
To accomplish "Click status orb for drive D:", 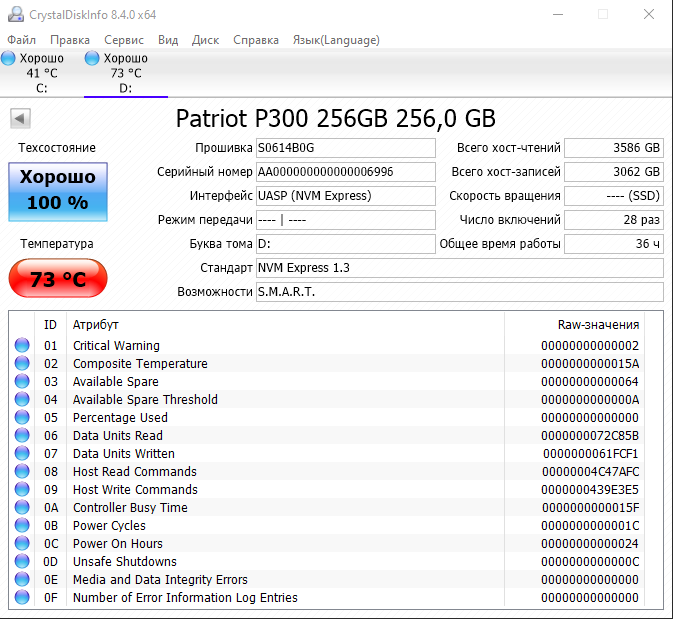I will click(x=93, y=59).
